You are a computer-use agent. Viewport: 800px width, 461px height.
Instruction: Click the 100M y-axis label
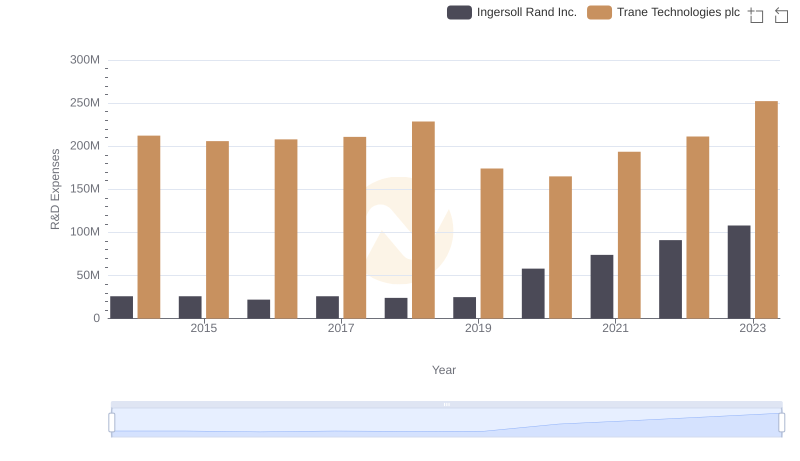tap(85, 232)
